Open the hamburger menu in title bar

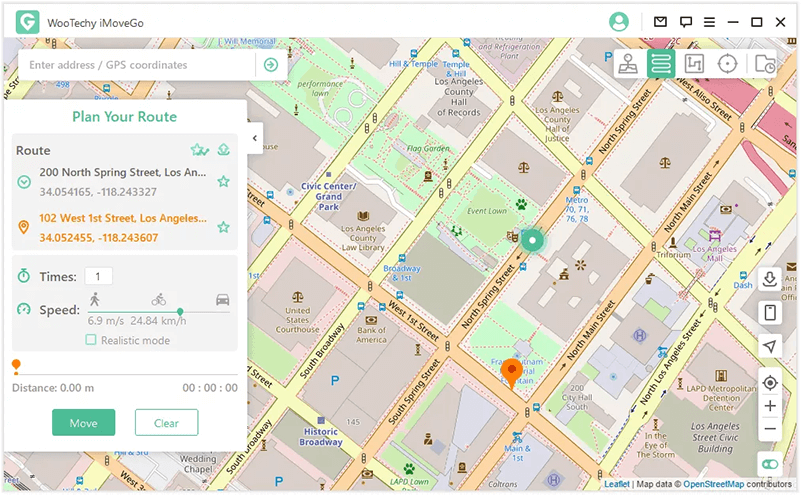[709, 21]
